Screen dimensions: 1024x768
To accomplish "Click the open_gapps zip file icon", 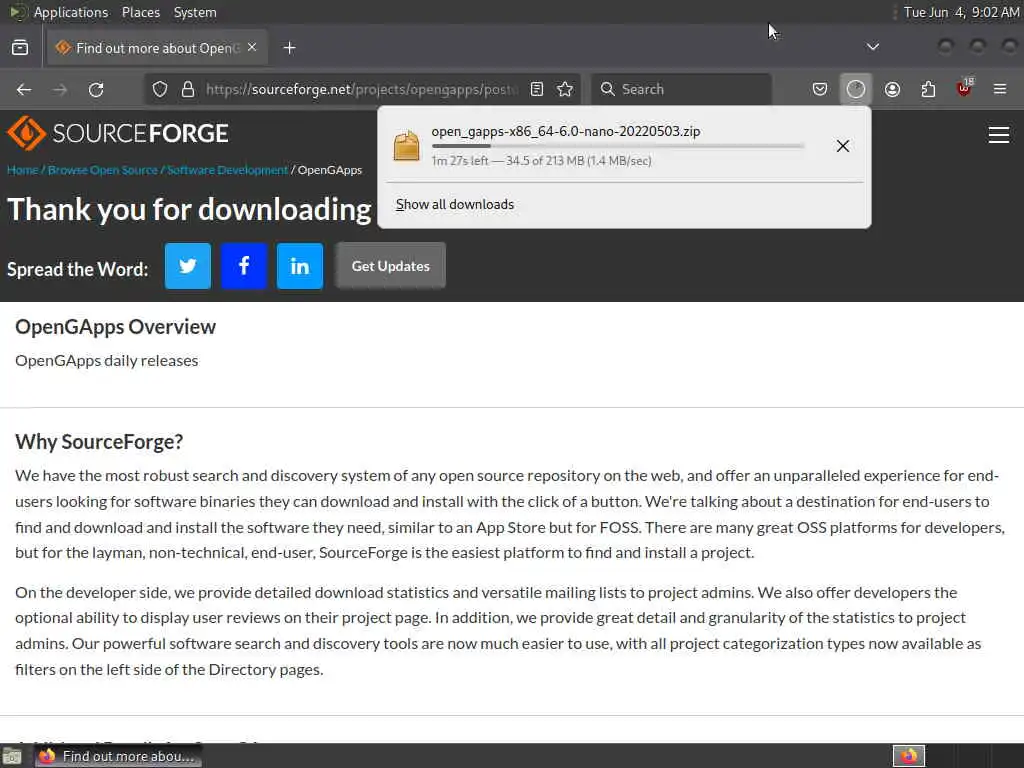I will pyautogui.click(x=406, y=146).
